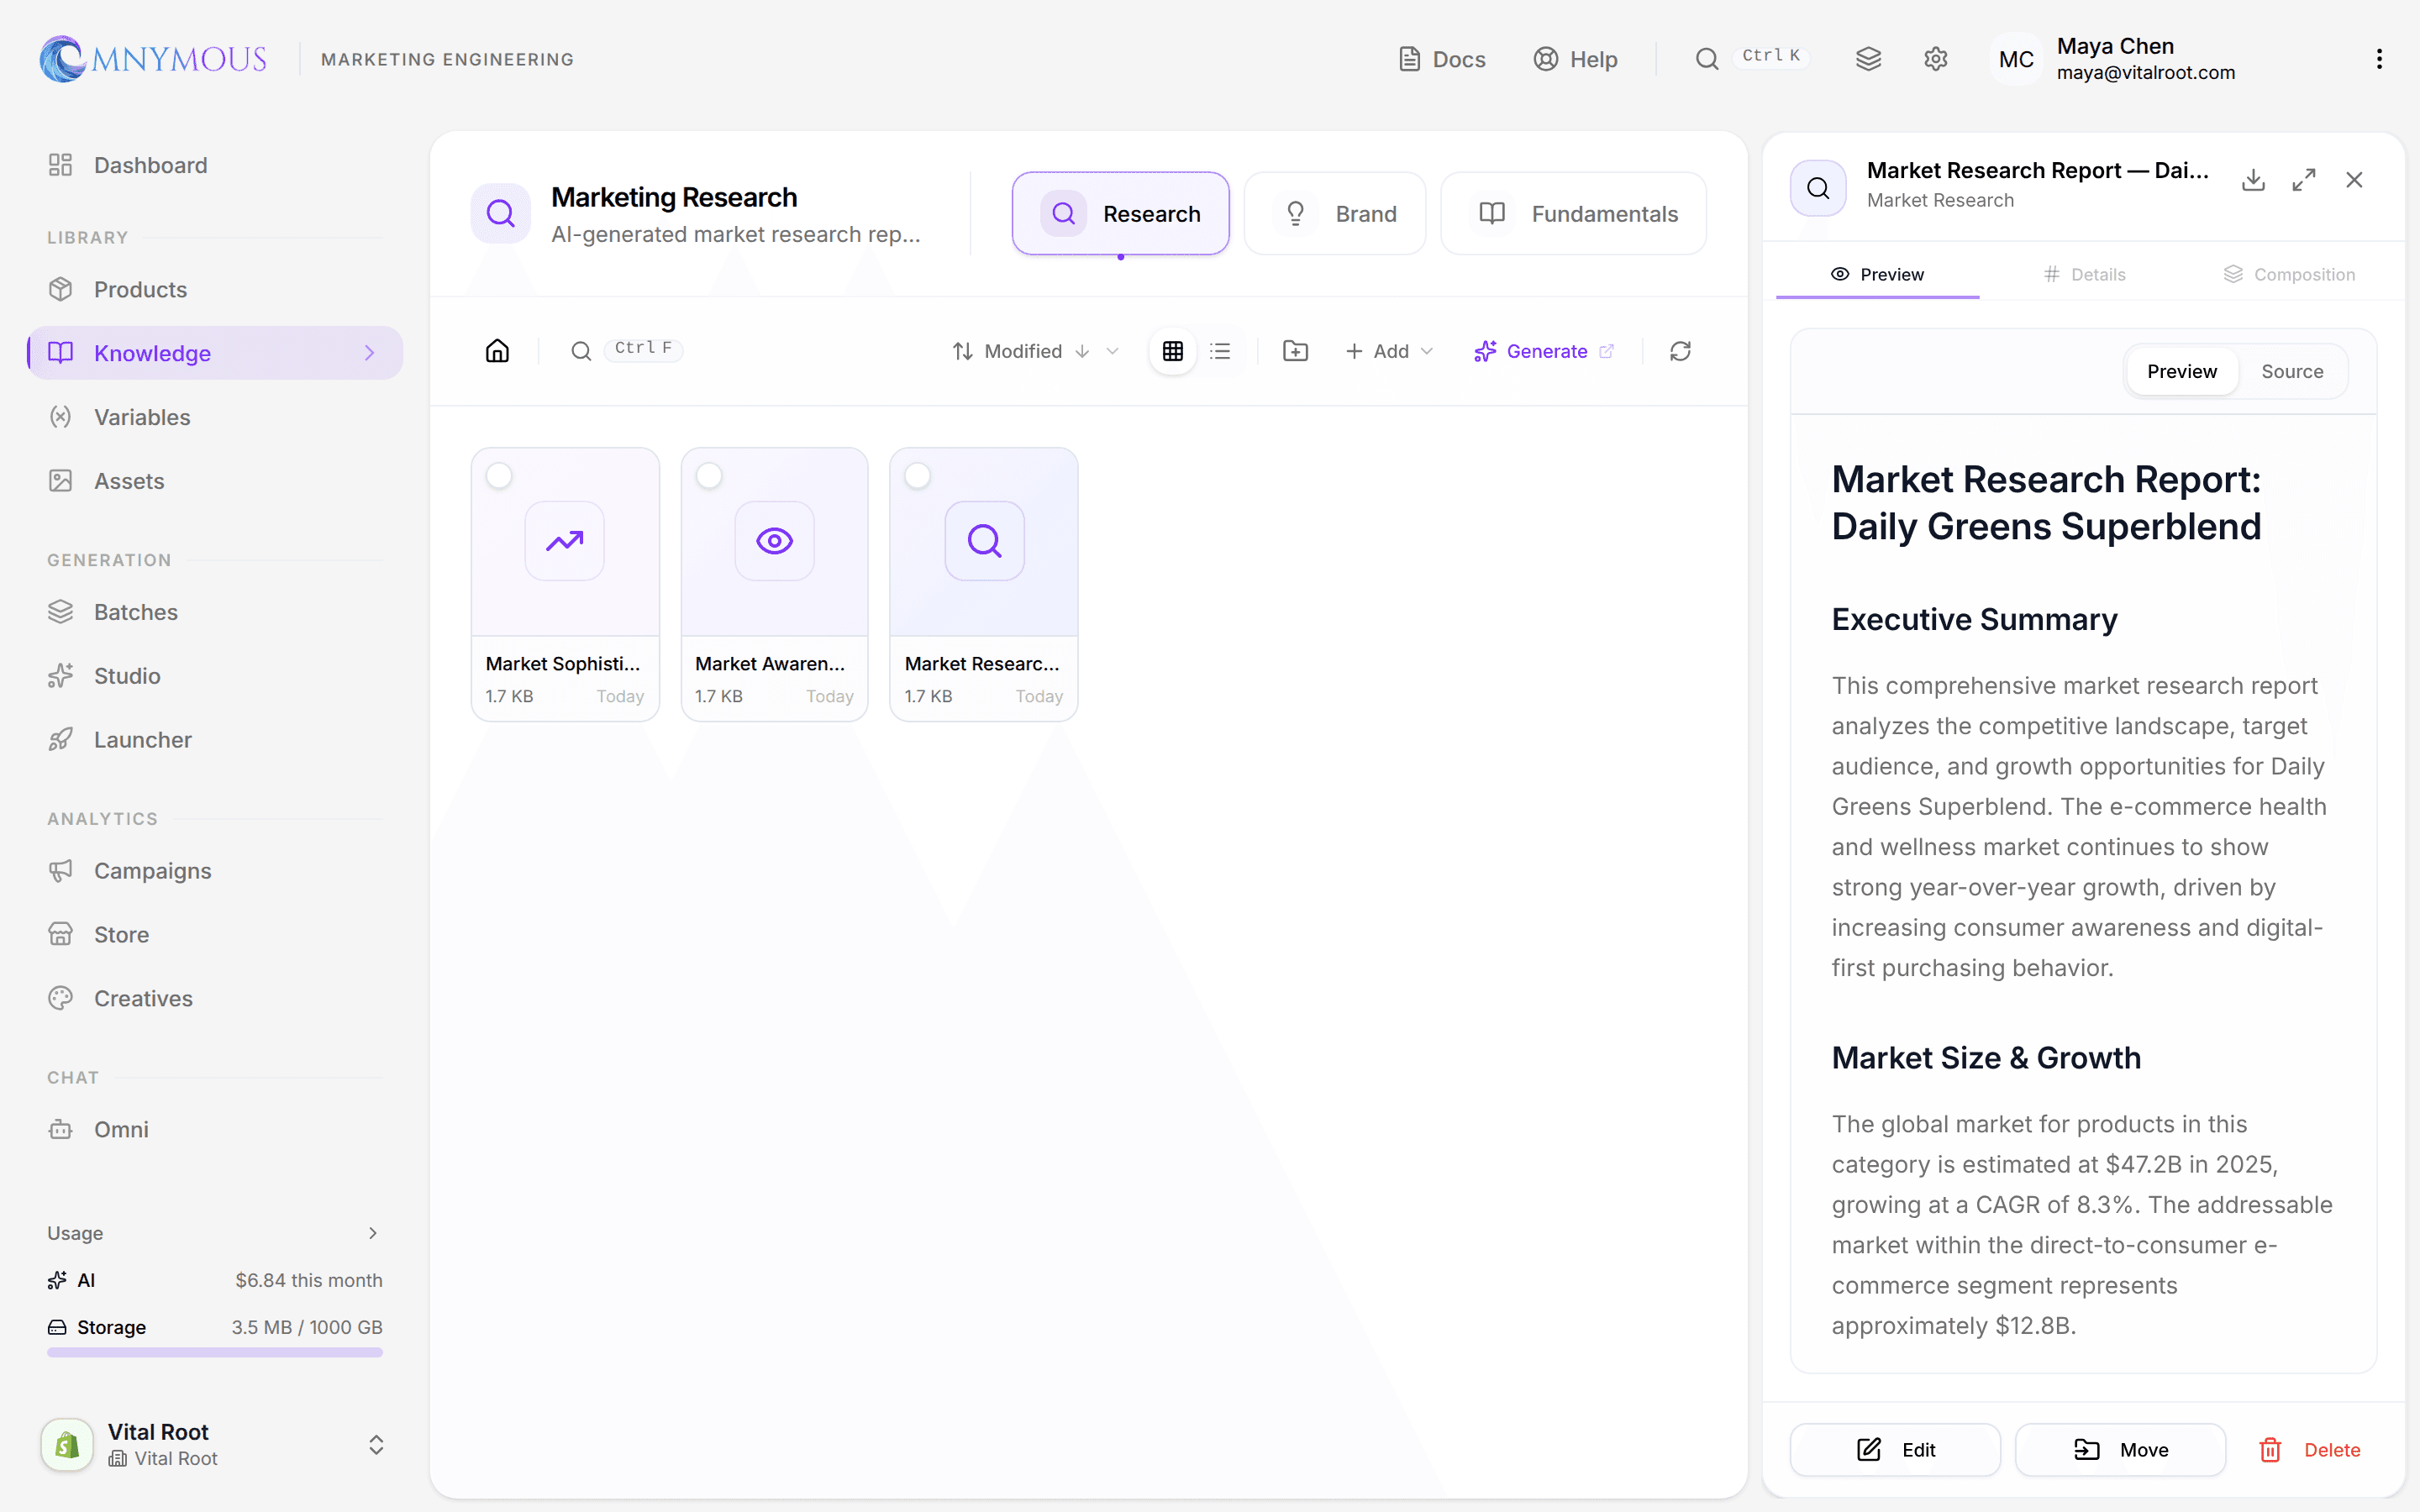Switch to list view

coord(1220,351)
